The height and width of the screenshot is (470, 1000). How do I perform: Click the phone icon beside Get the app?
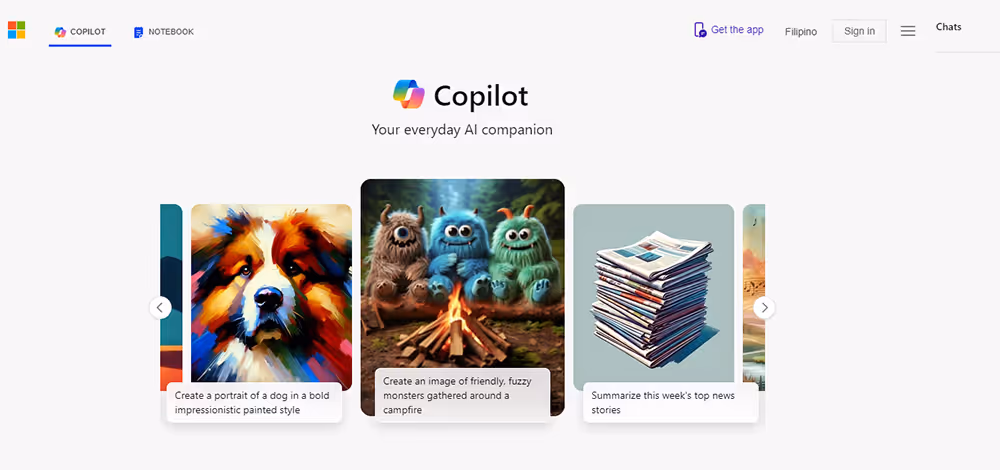point(700,30)
